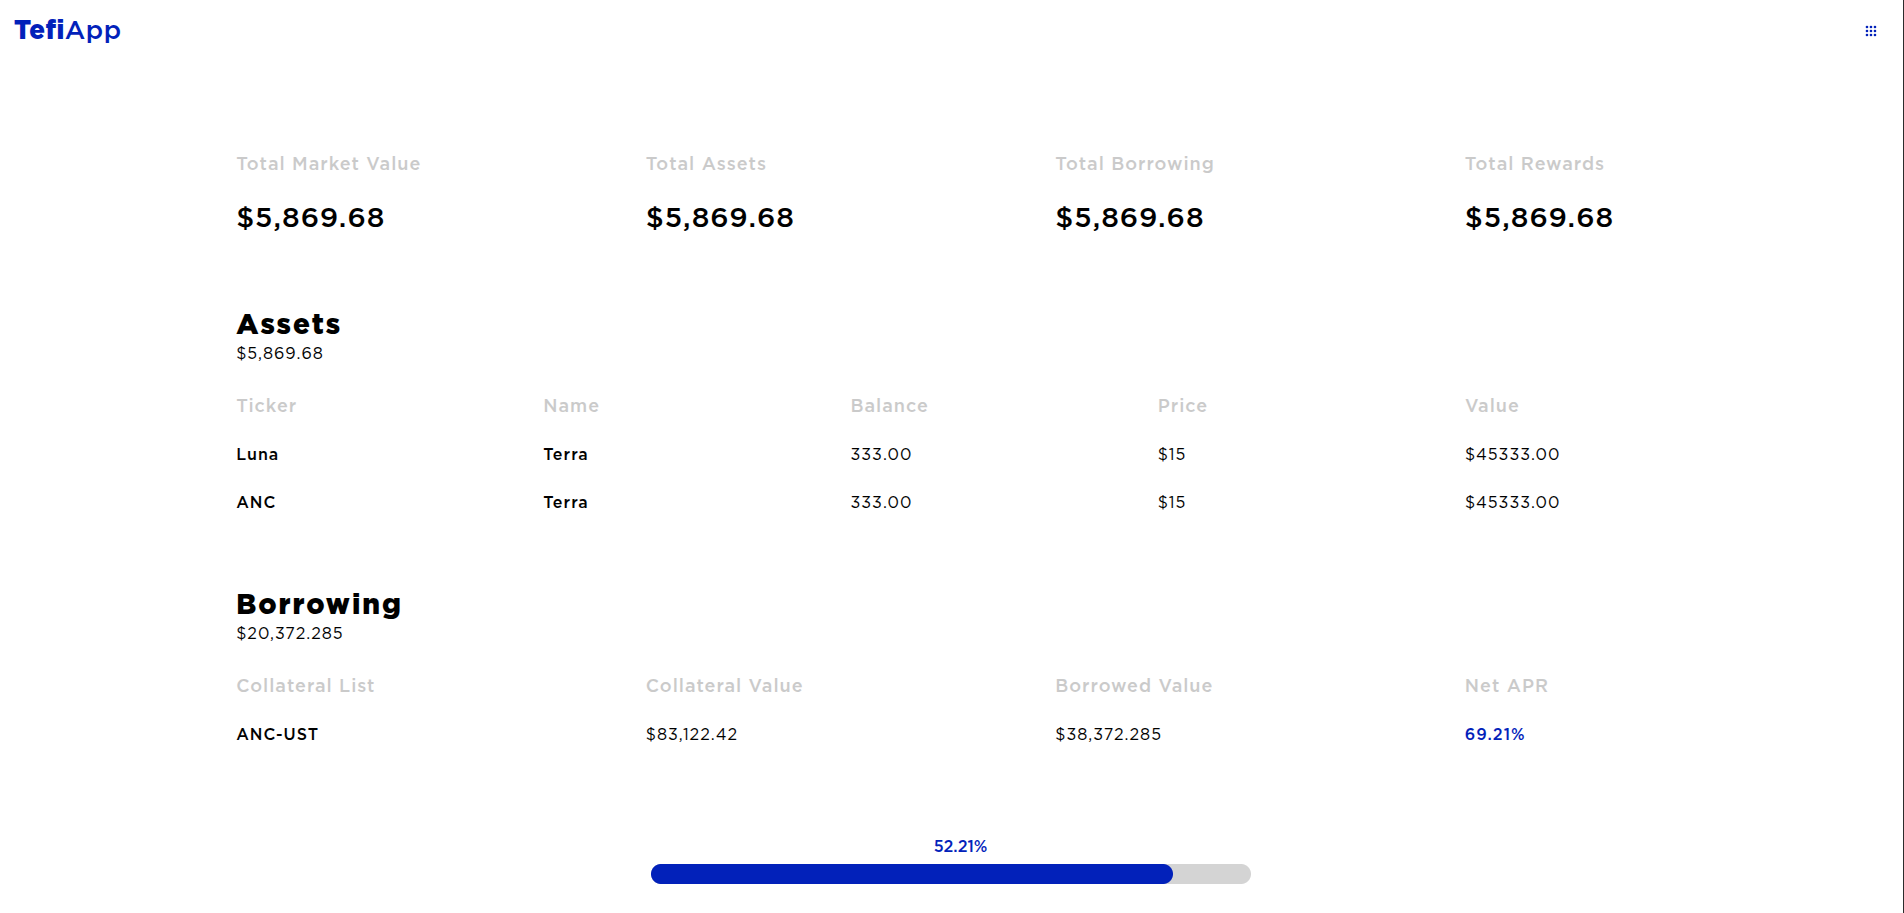Click the Ticker column header
This screenshot has width=1904, height=913.
266,405
